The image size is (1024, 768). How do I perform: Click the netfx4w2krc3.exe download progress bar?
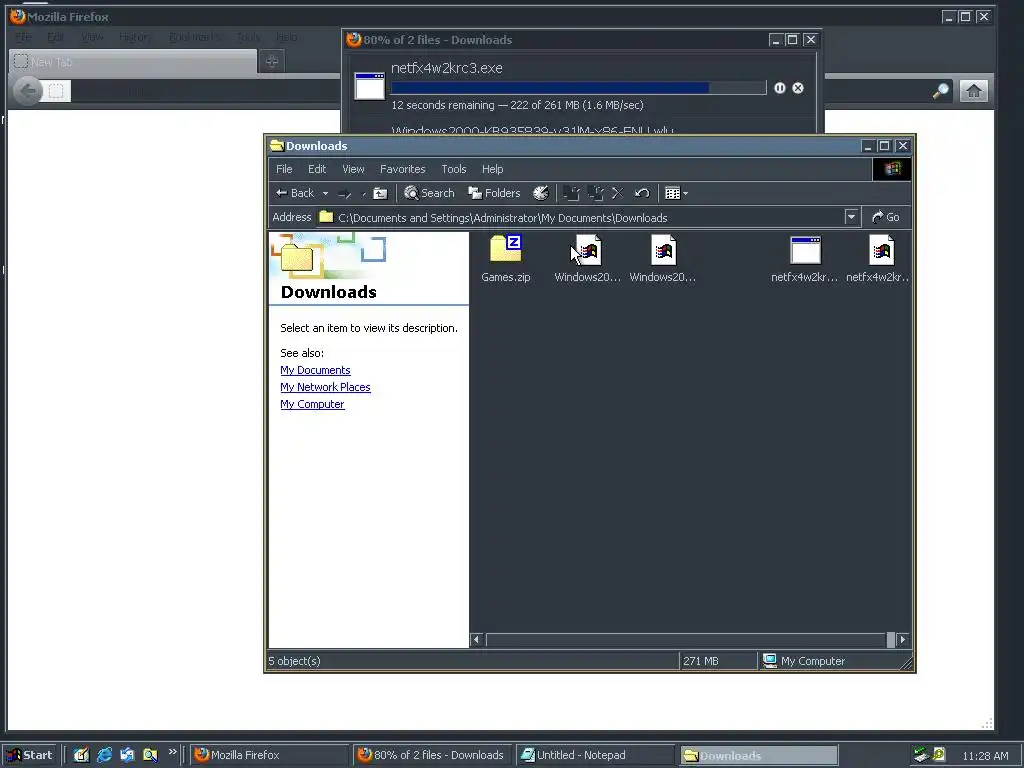coord(579,88)
